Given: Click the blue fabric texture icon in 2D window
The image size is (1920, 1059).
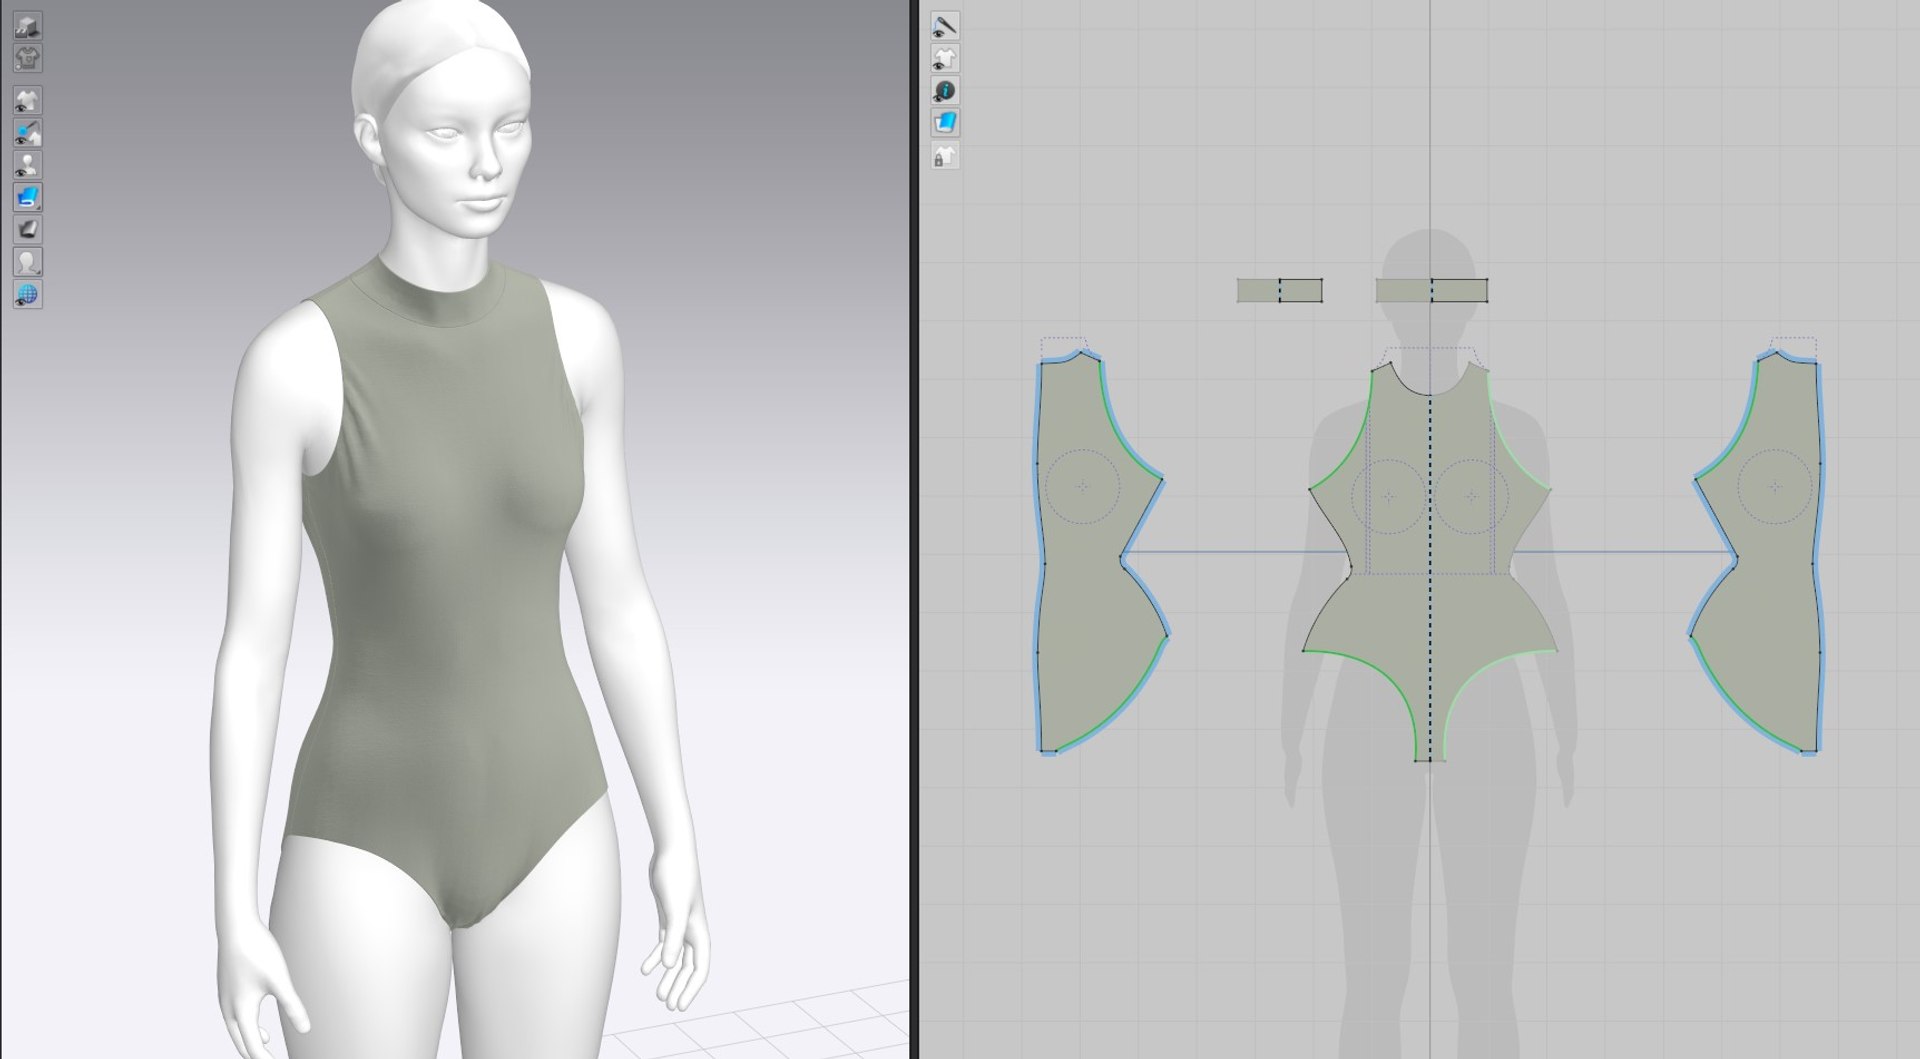Looking at the screenshot, I should point(945,123).
